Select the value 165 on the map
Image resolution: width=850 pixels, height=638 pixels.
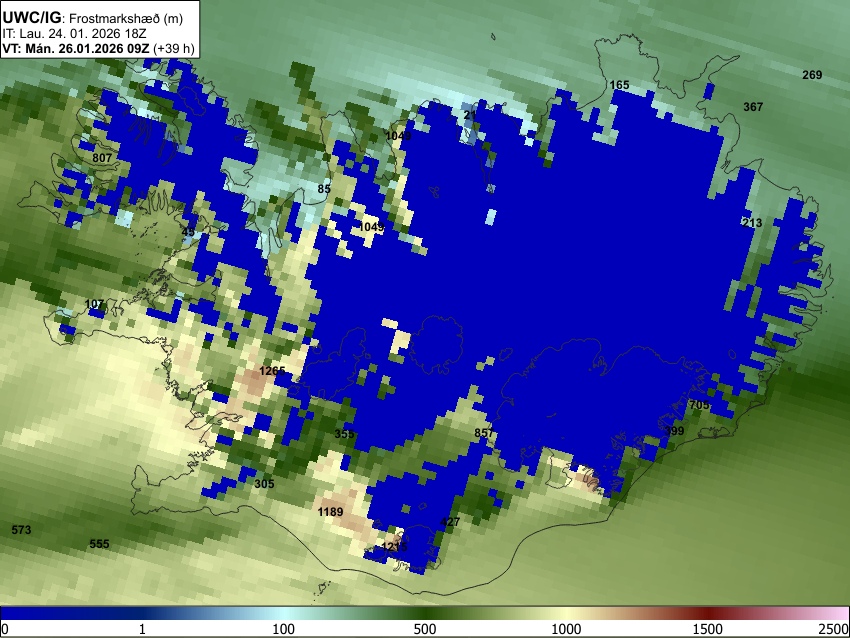(x=619, y=85)
